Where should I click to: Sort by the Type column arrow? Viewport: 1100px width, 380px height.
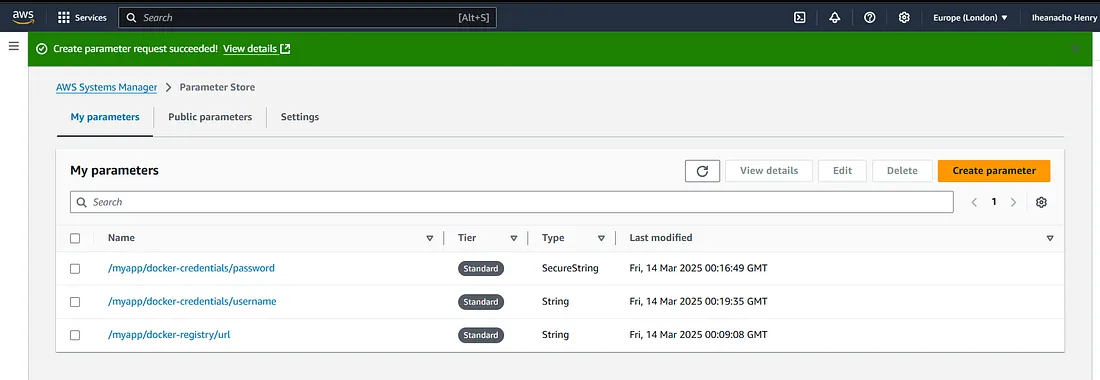(x=601, y=238)
